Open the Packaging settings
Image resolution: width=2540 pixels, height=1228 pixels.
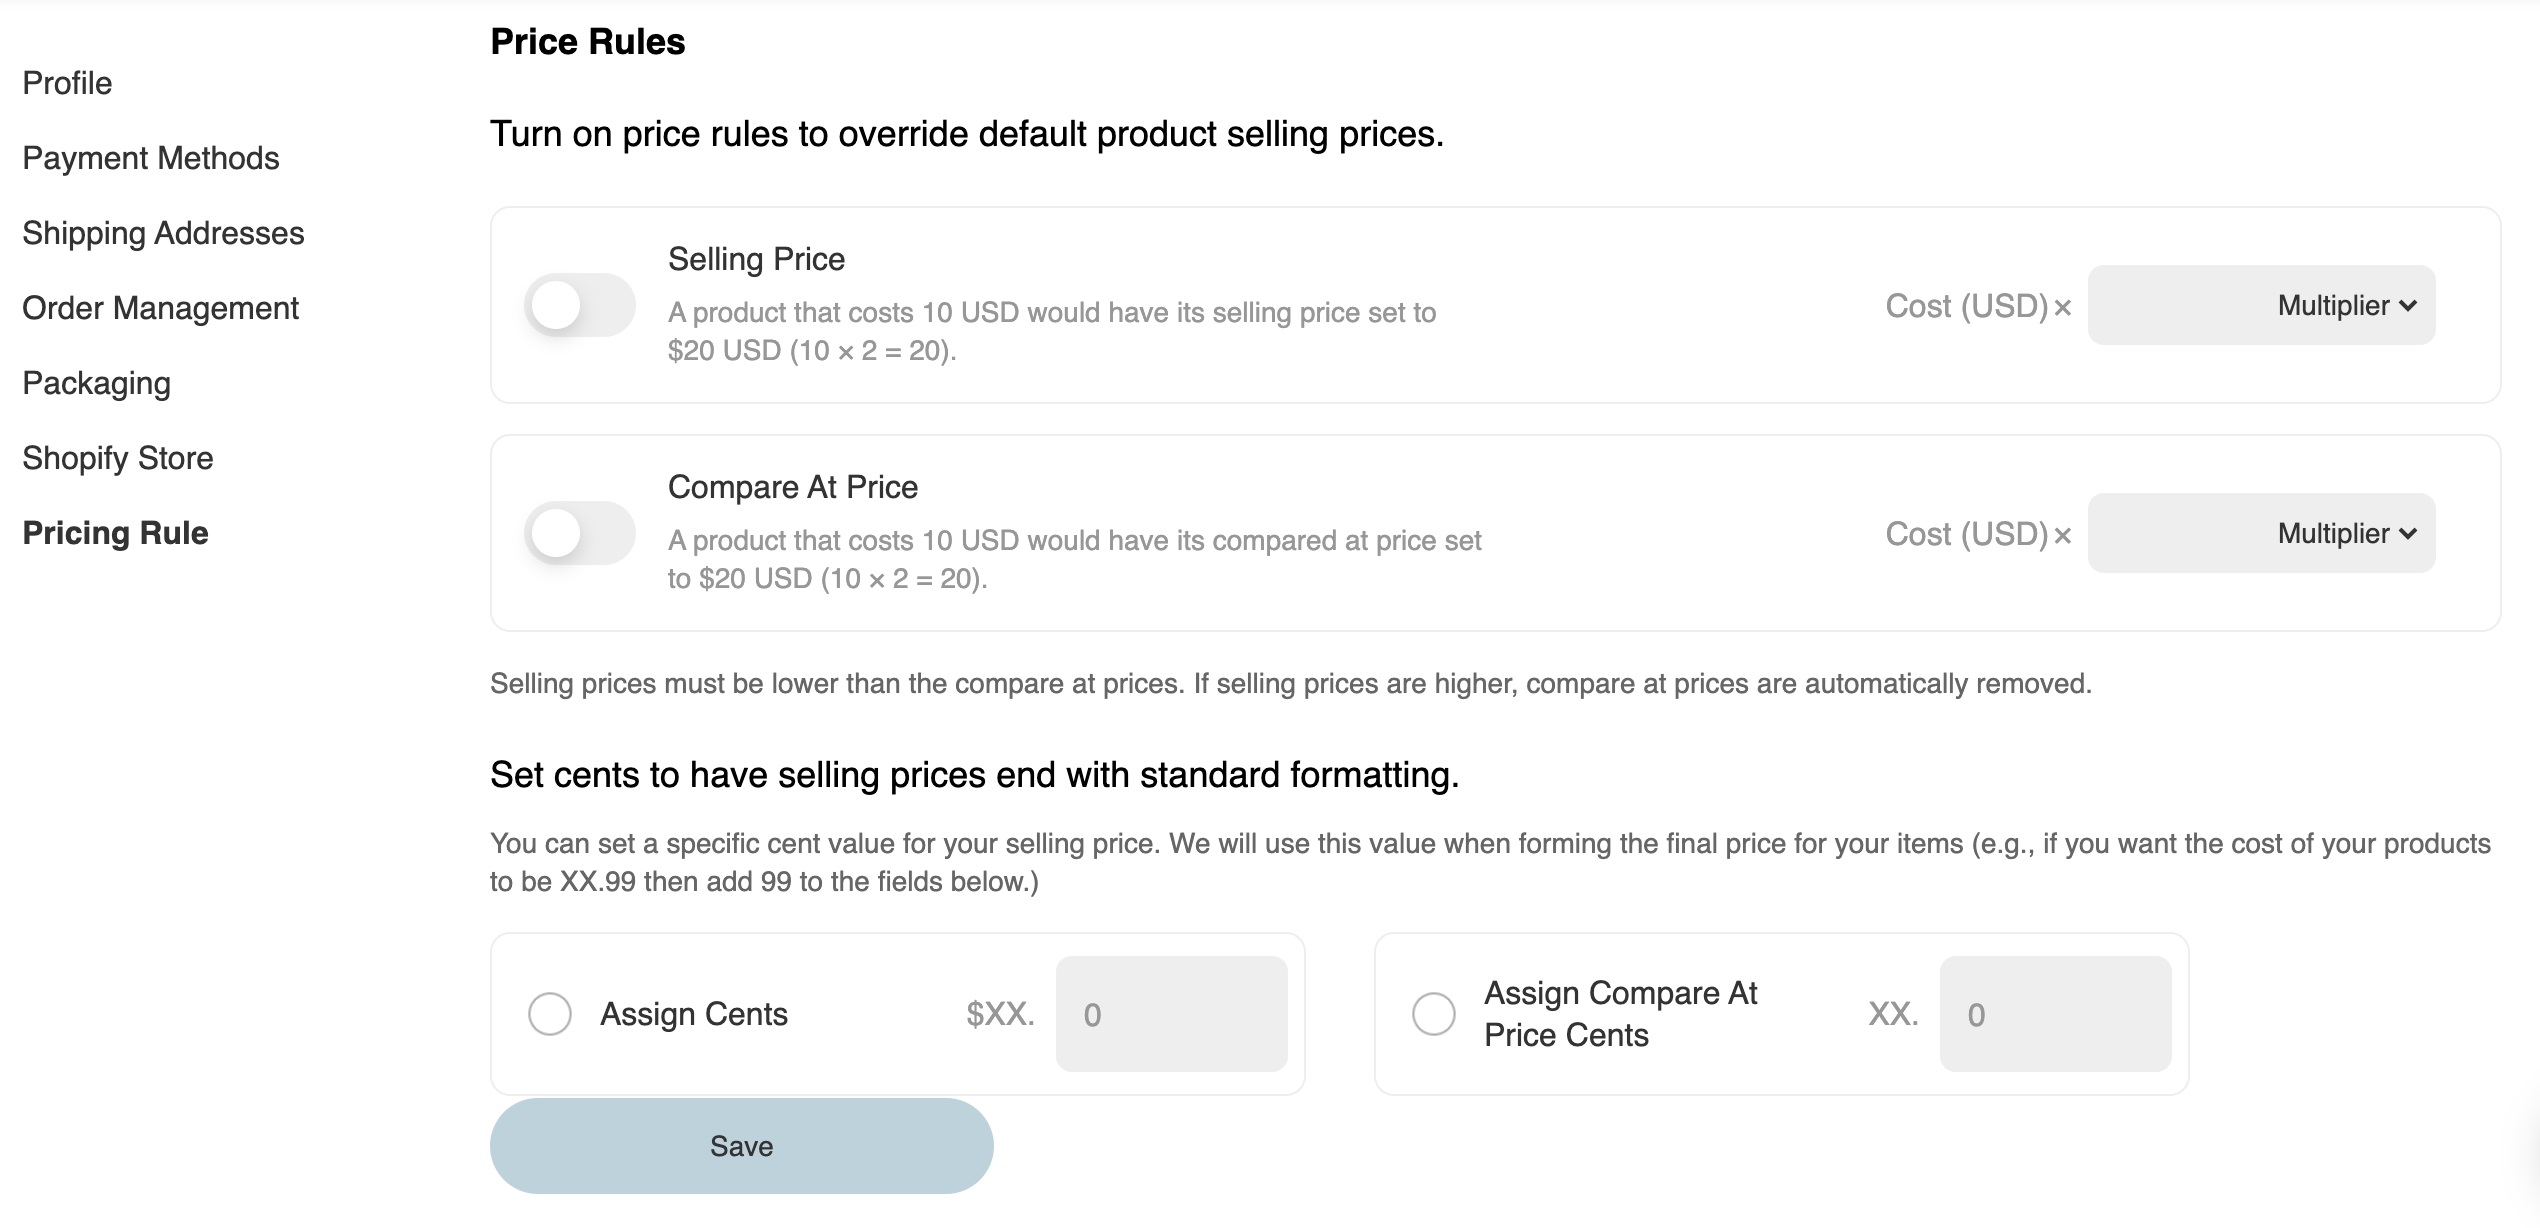coord(97,383)
